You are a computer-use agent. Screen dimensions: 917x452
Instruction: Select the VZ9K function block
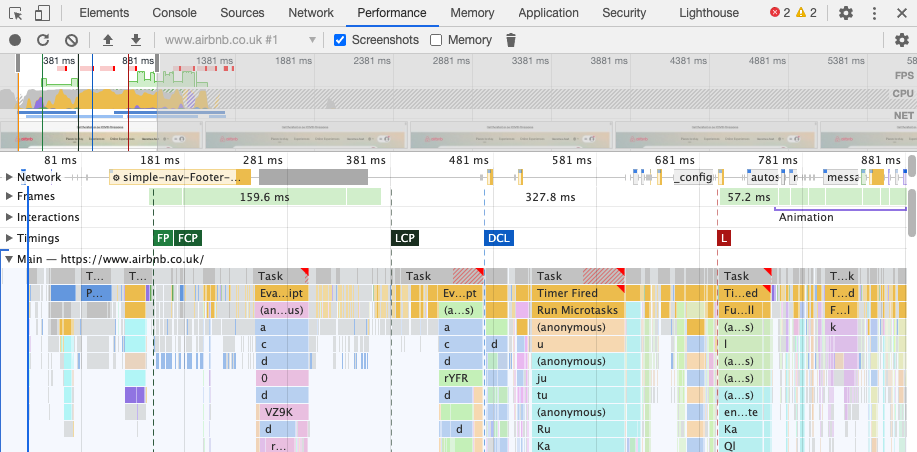coord(282,412)
